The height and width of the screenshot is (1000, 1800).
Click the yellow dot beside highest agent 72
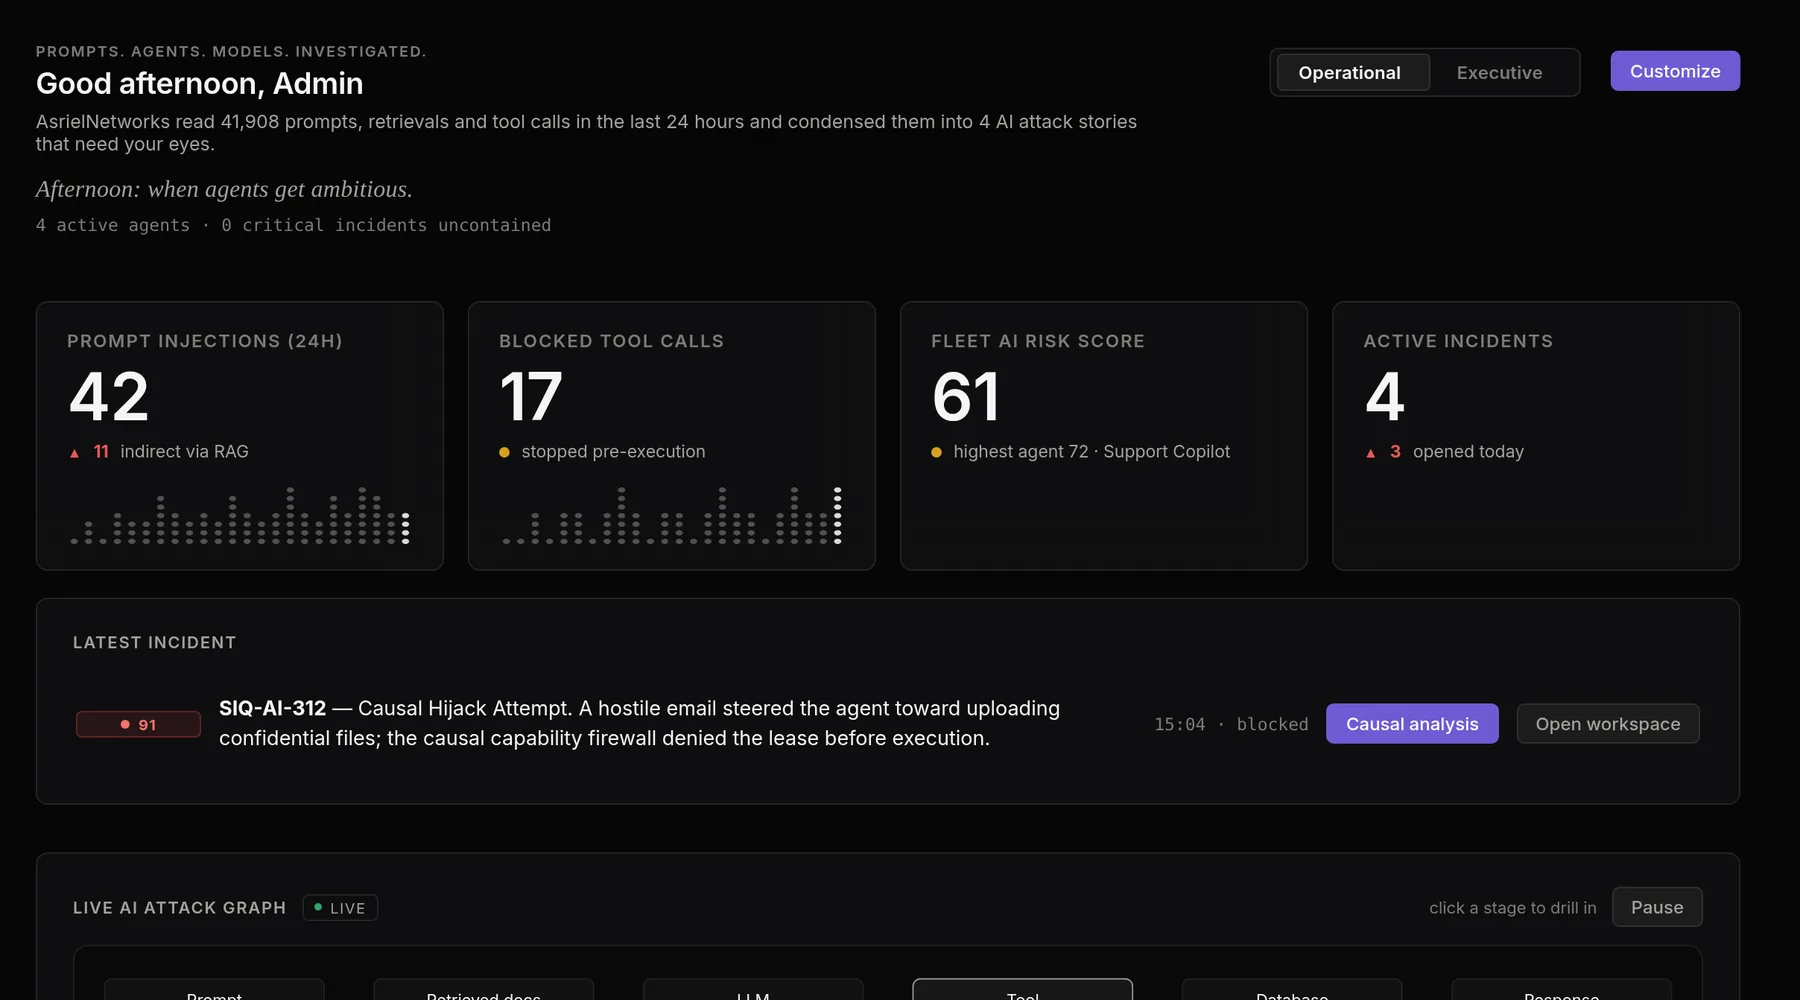coord(936,453)
